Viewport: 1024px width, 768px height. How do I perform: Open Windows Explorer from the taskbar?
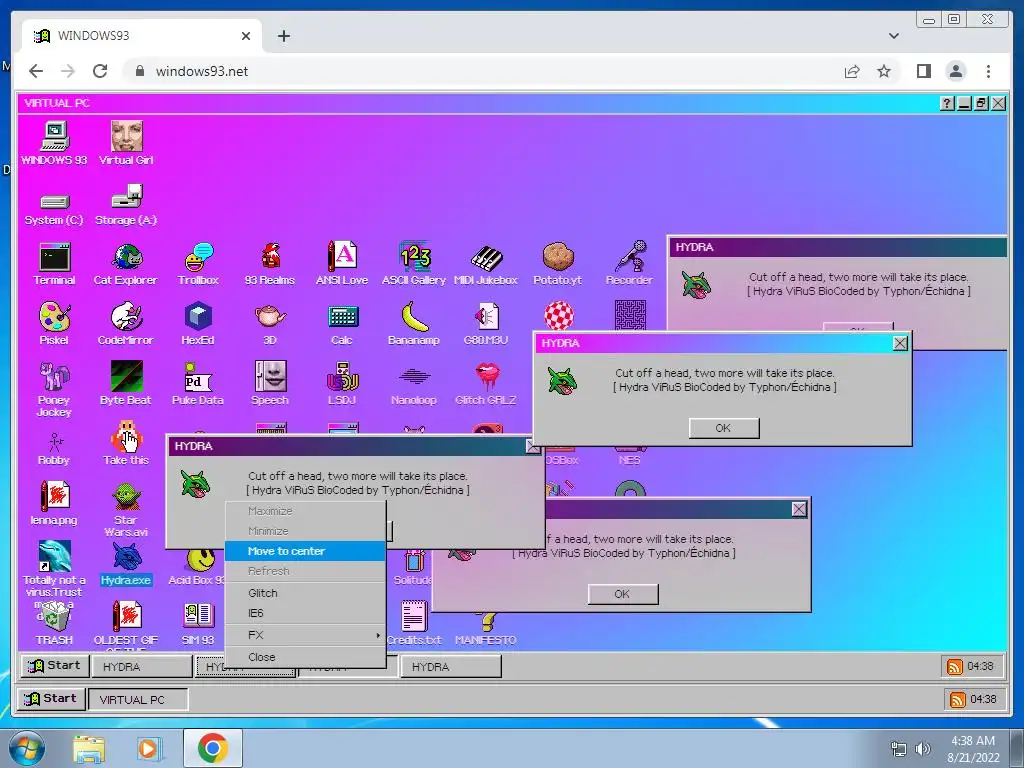tap(89, 749)
